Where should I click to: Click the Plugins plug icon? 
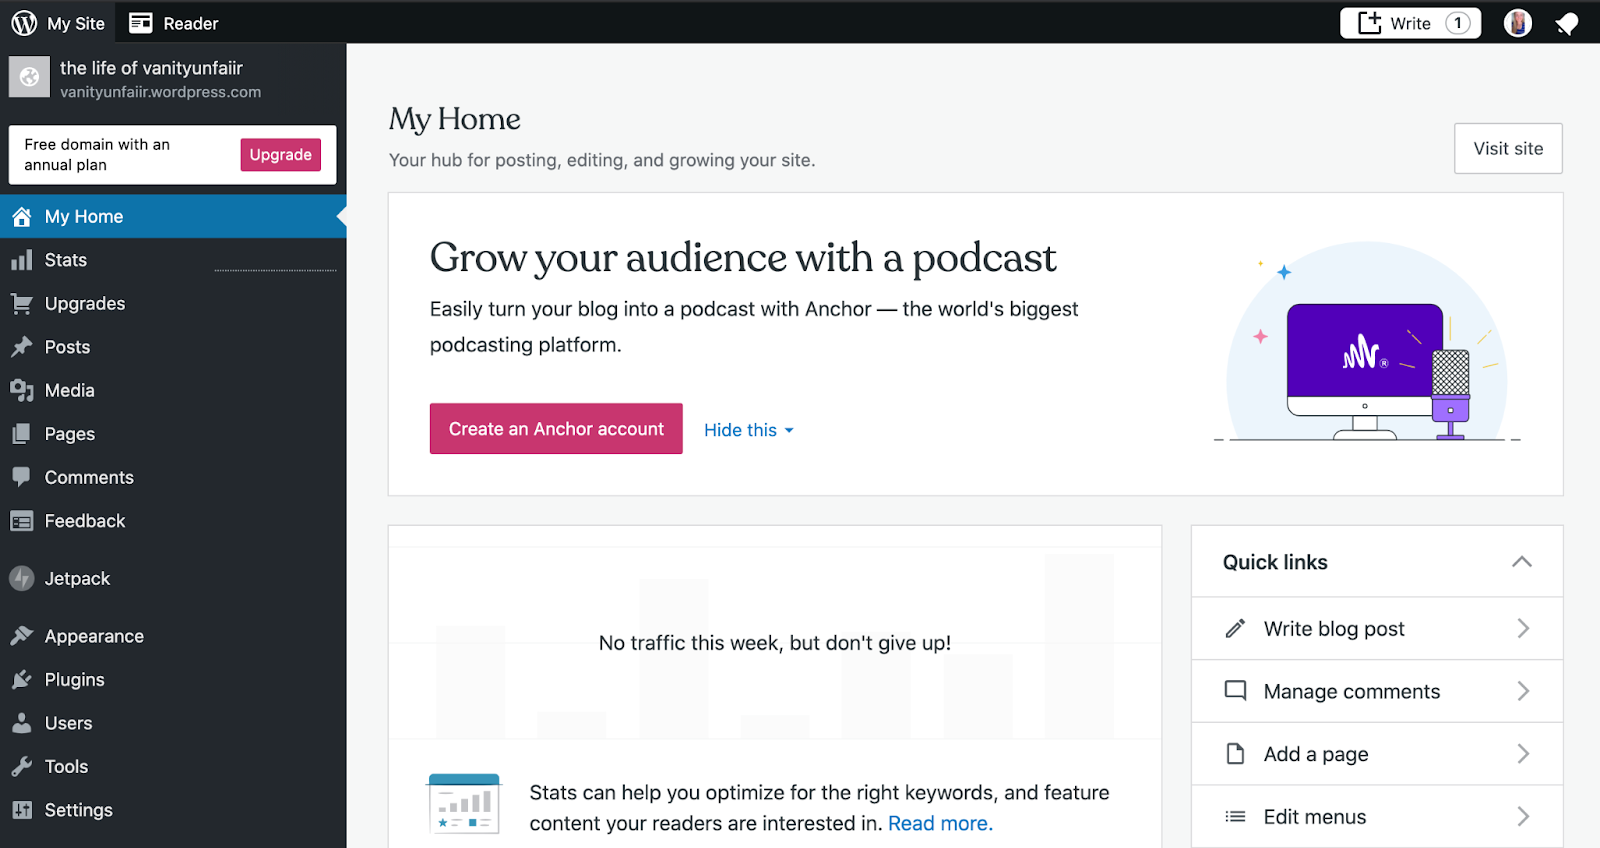[22, 680]
